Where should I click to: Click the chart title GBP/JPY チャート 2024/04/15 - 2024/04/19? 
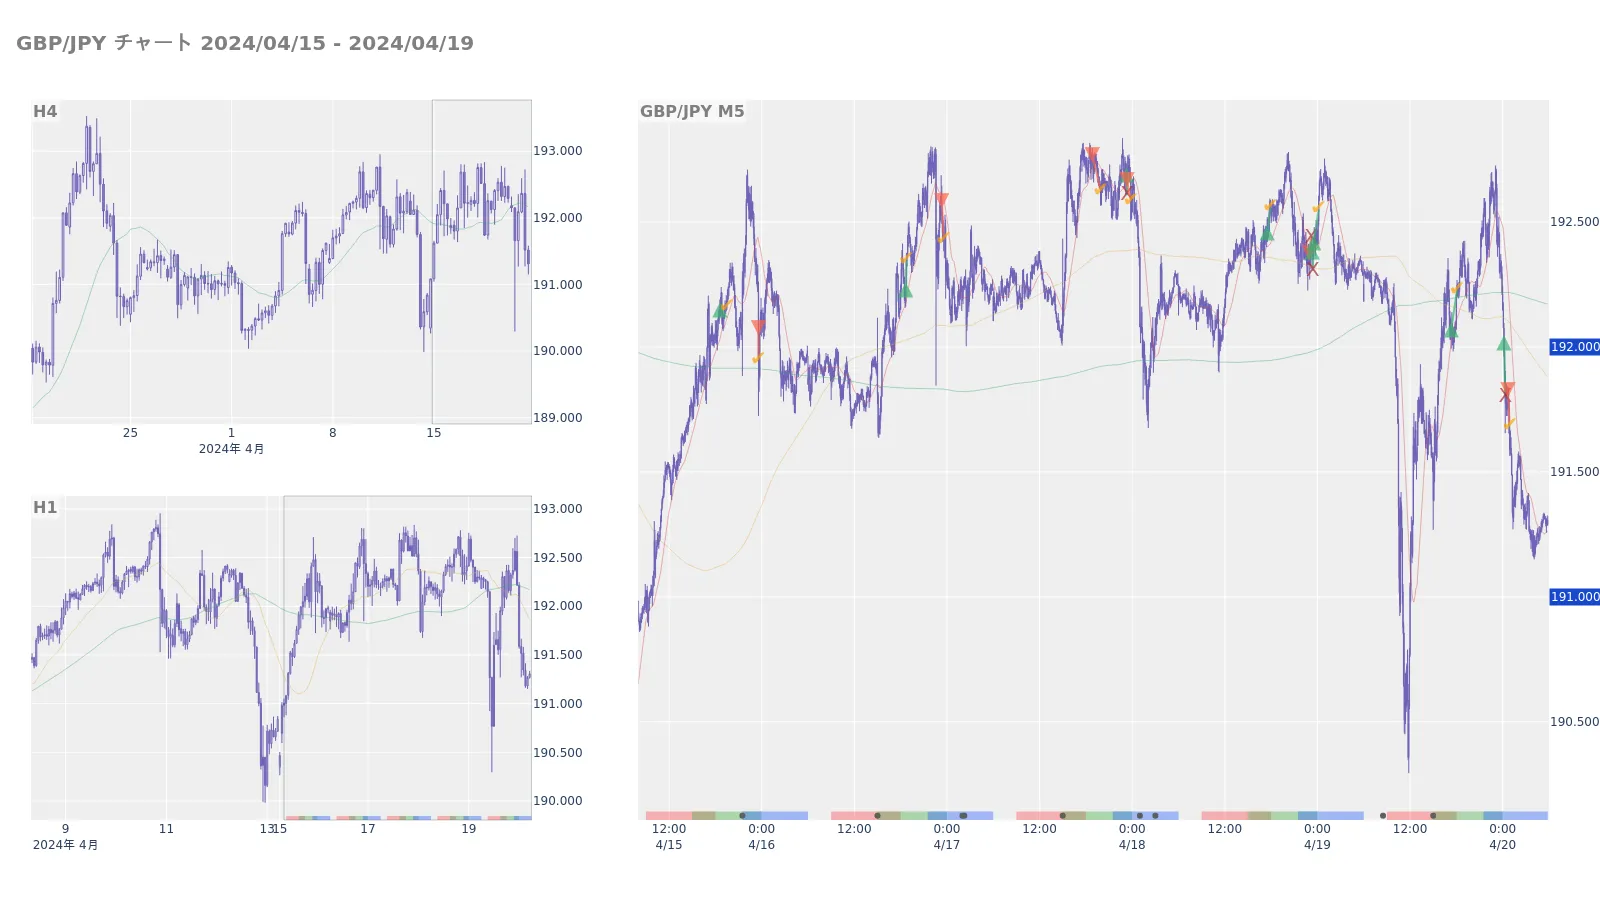pos(245,43)
